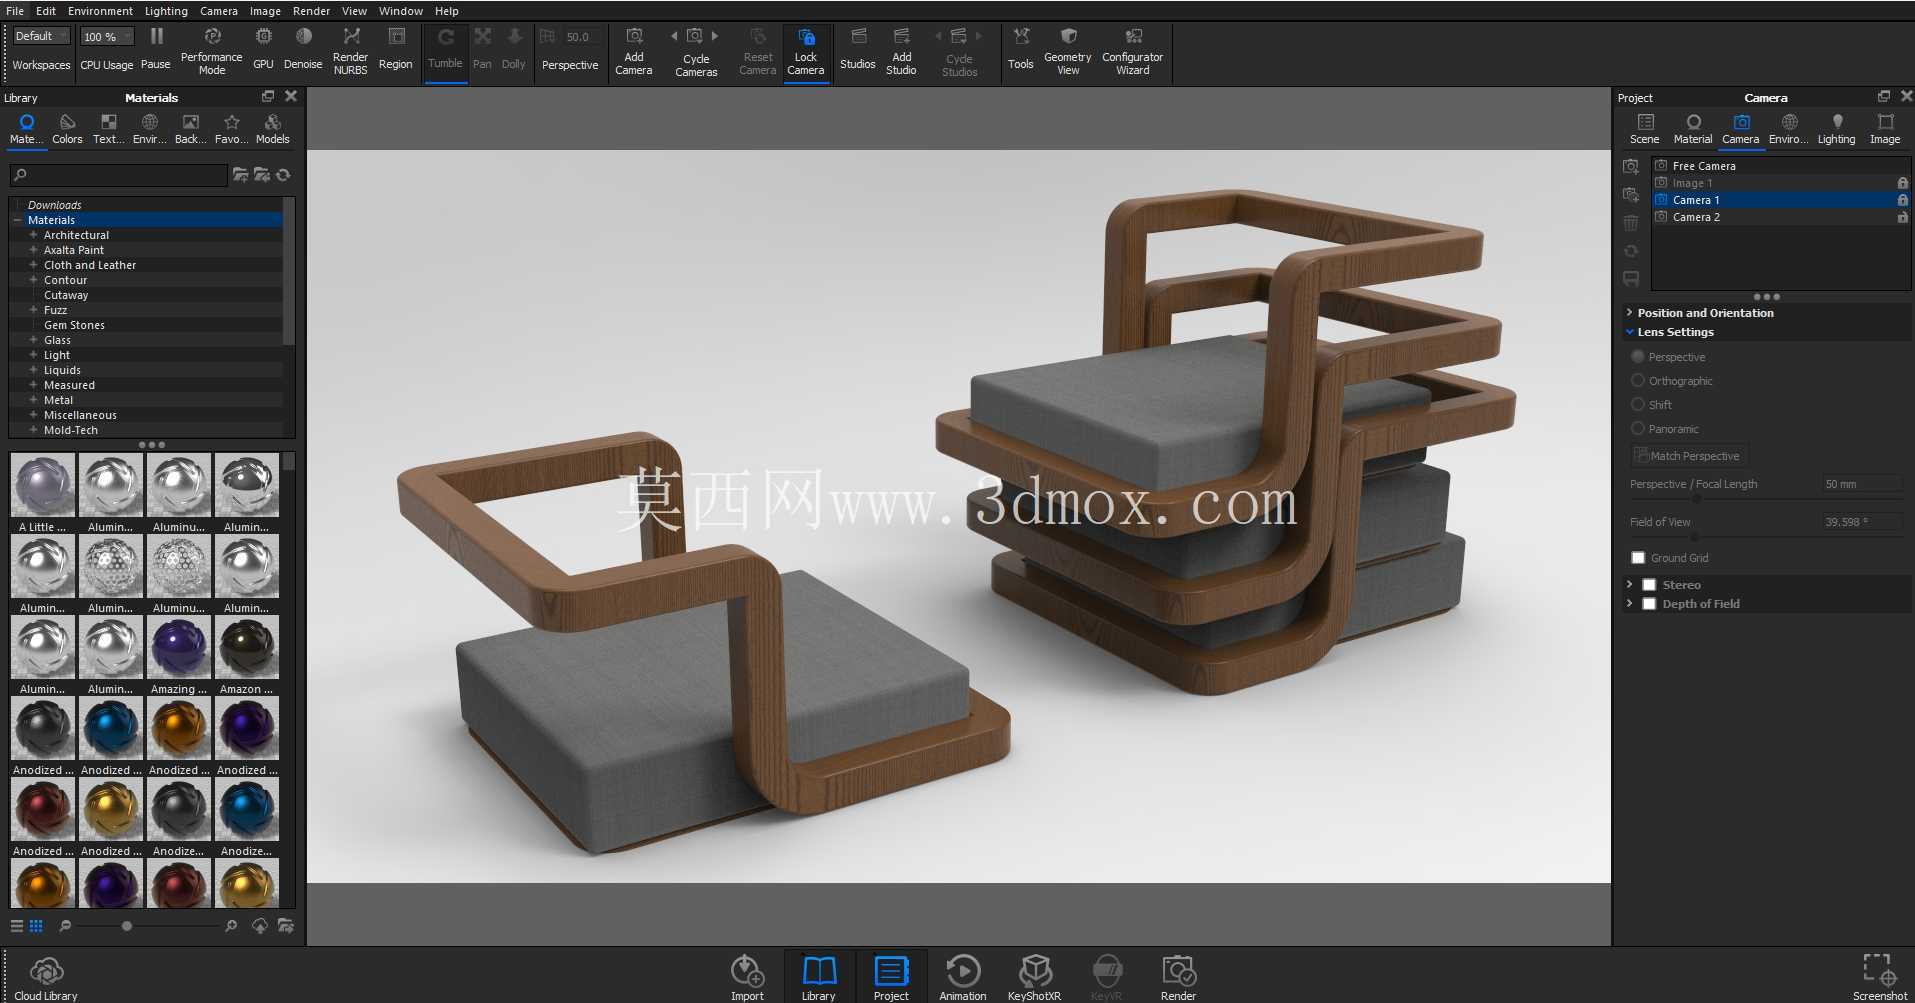This screenshot has width=1915, height=1003.
Task: Click the Performance Mode icon
Action: pos(212,37)
